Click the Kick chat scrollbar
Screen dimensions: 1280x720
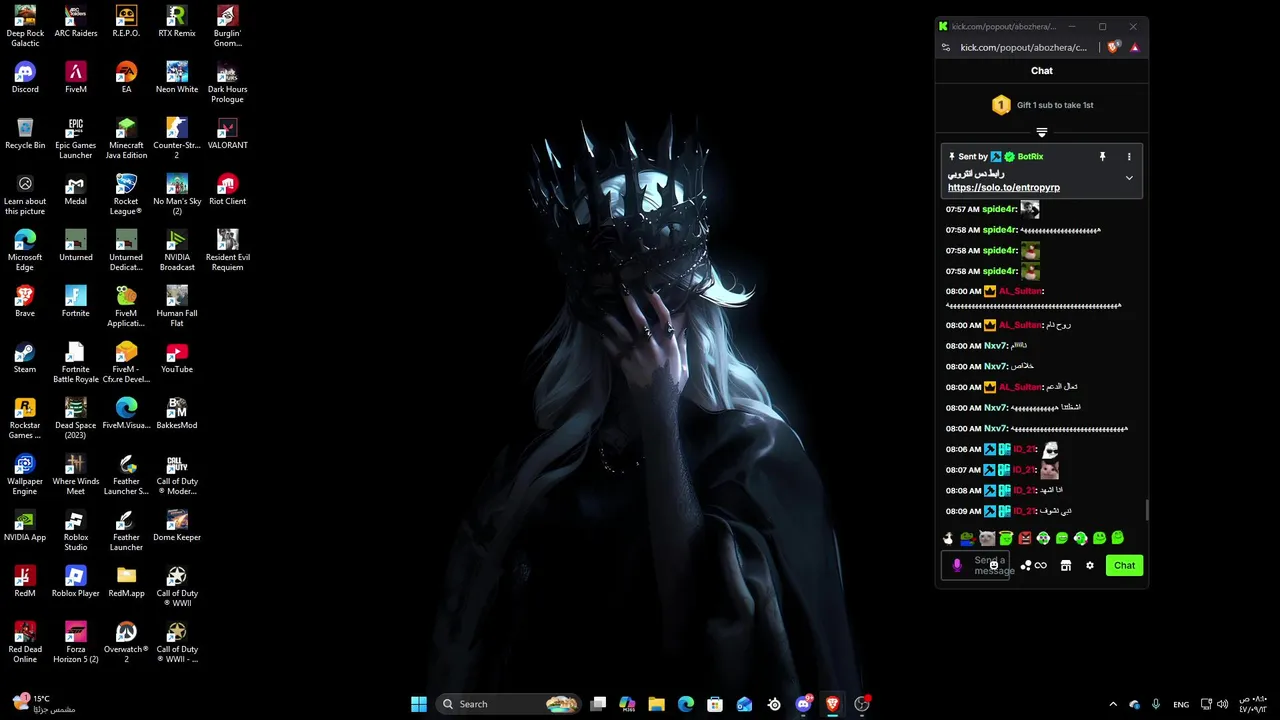tap(1146, 510)
